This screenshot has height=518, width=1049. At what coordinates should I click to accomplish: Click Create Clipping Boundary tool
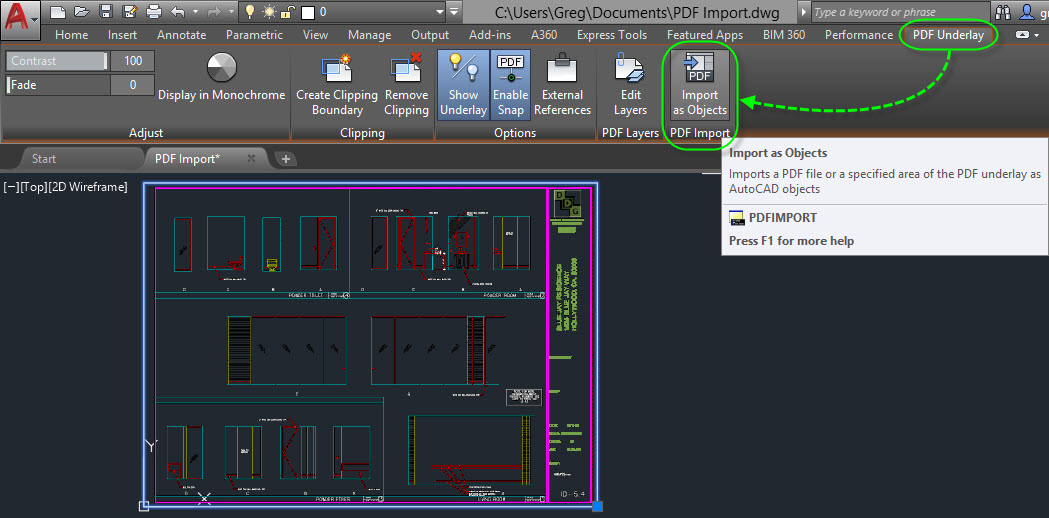pyautogui.click(x=337, y=86)
